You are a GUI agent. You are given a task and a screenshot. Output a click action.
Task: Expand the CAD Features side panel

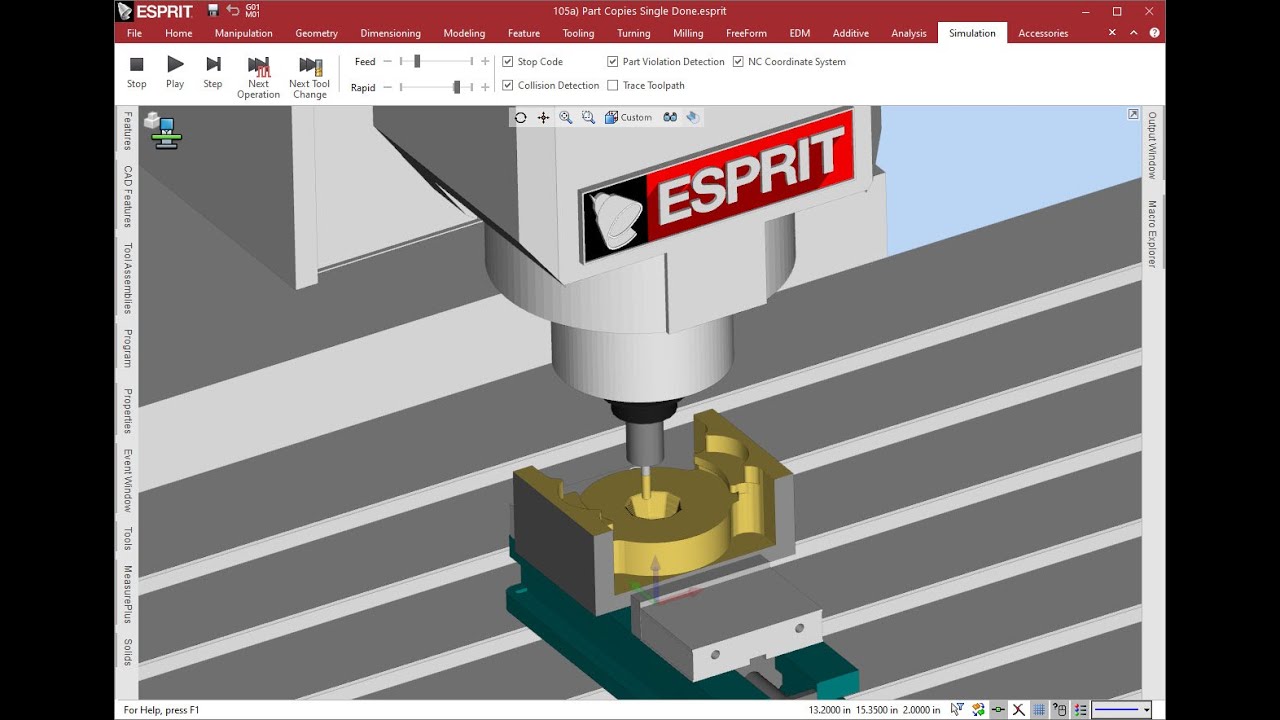127,197
